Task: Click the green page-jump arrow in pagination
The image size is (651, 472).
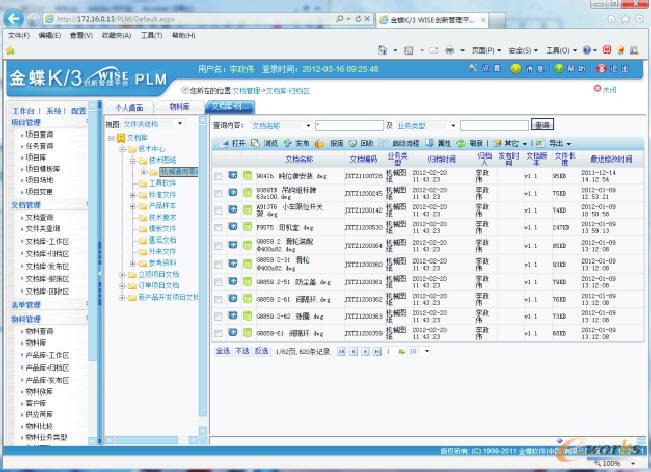Action: tap(401, 352)
